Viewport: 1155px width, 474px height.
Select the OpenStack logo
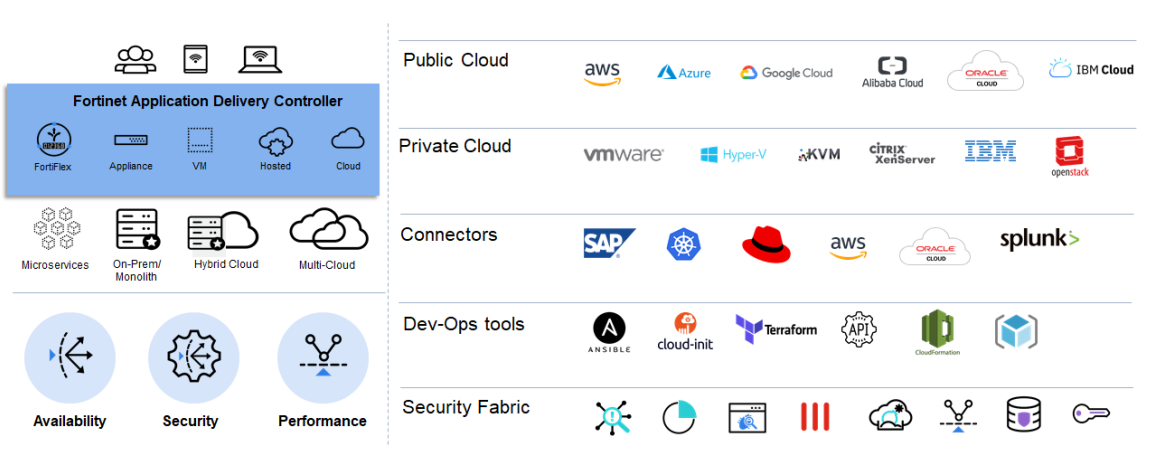1071,156
